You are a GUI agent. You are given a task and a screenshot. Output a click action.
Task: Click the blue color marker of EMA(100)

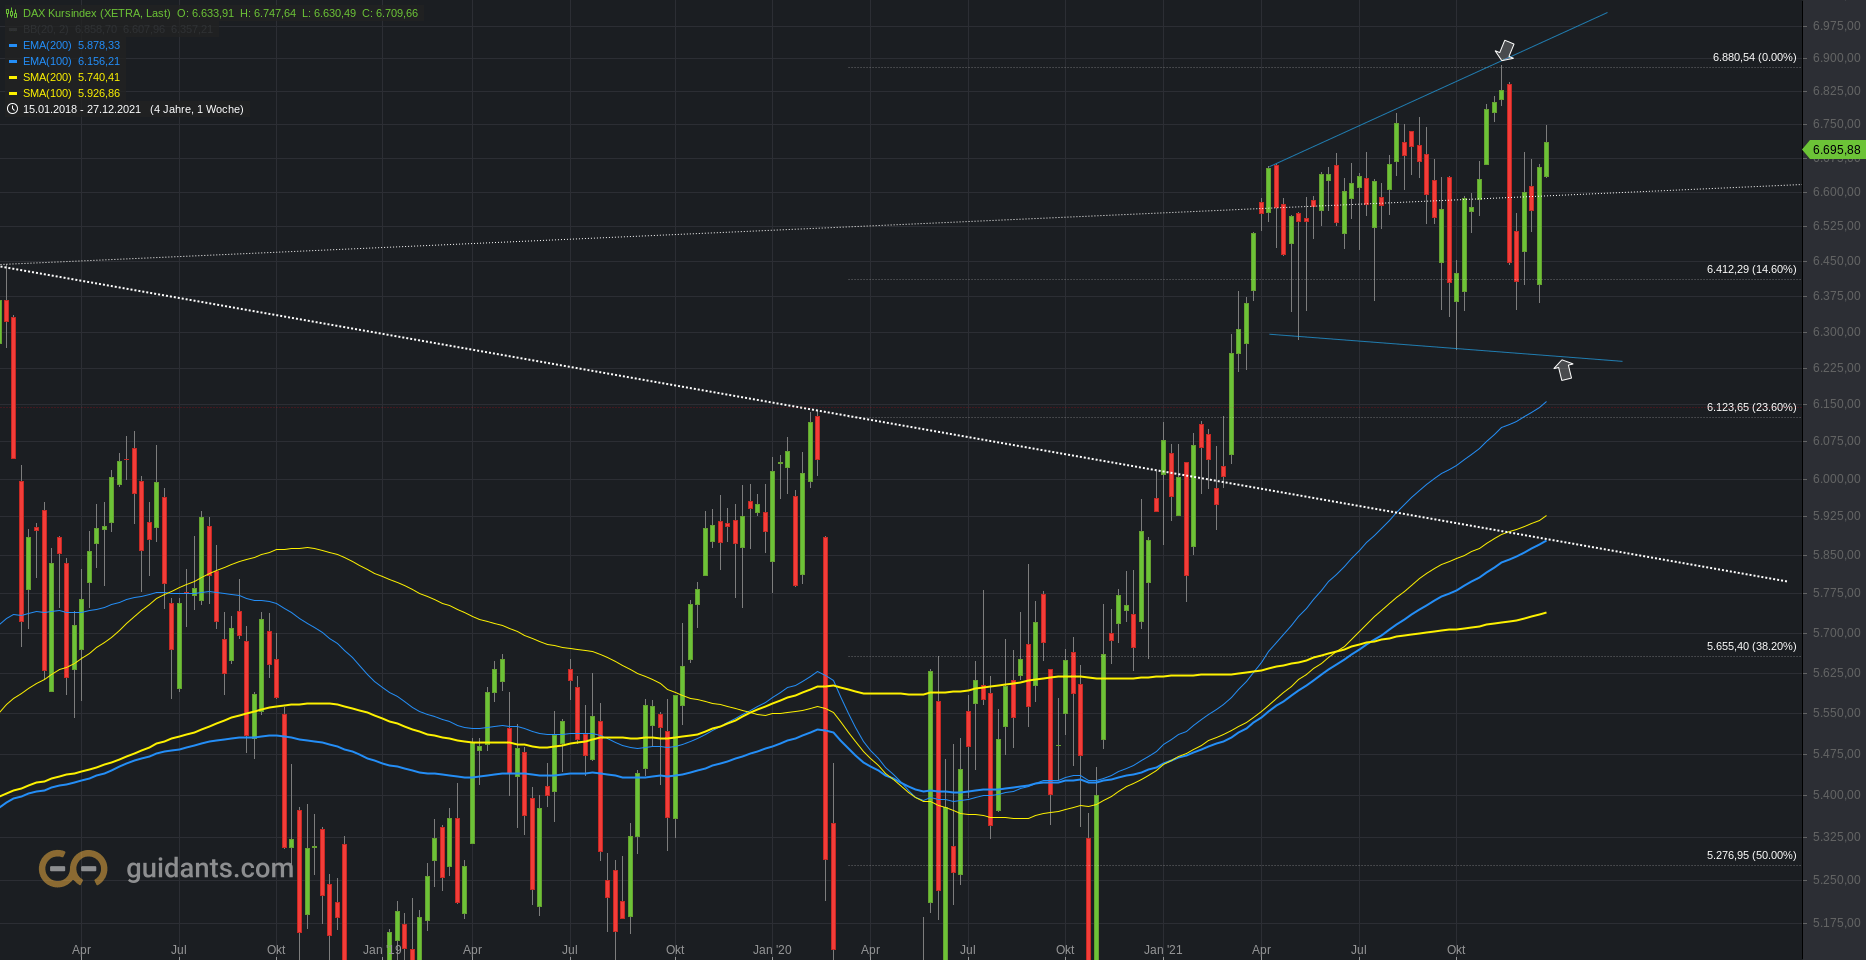pos(13,62)
